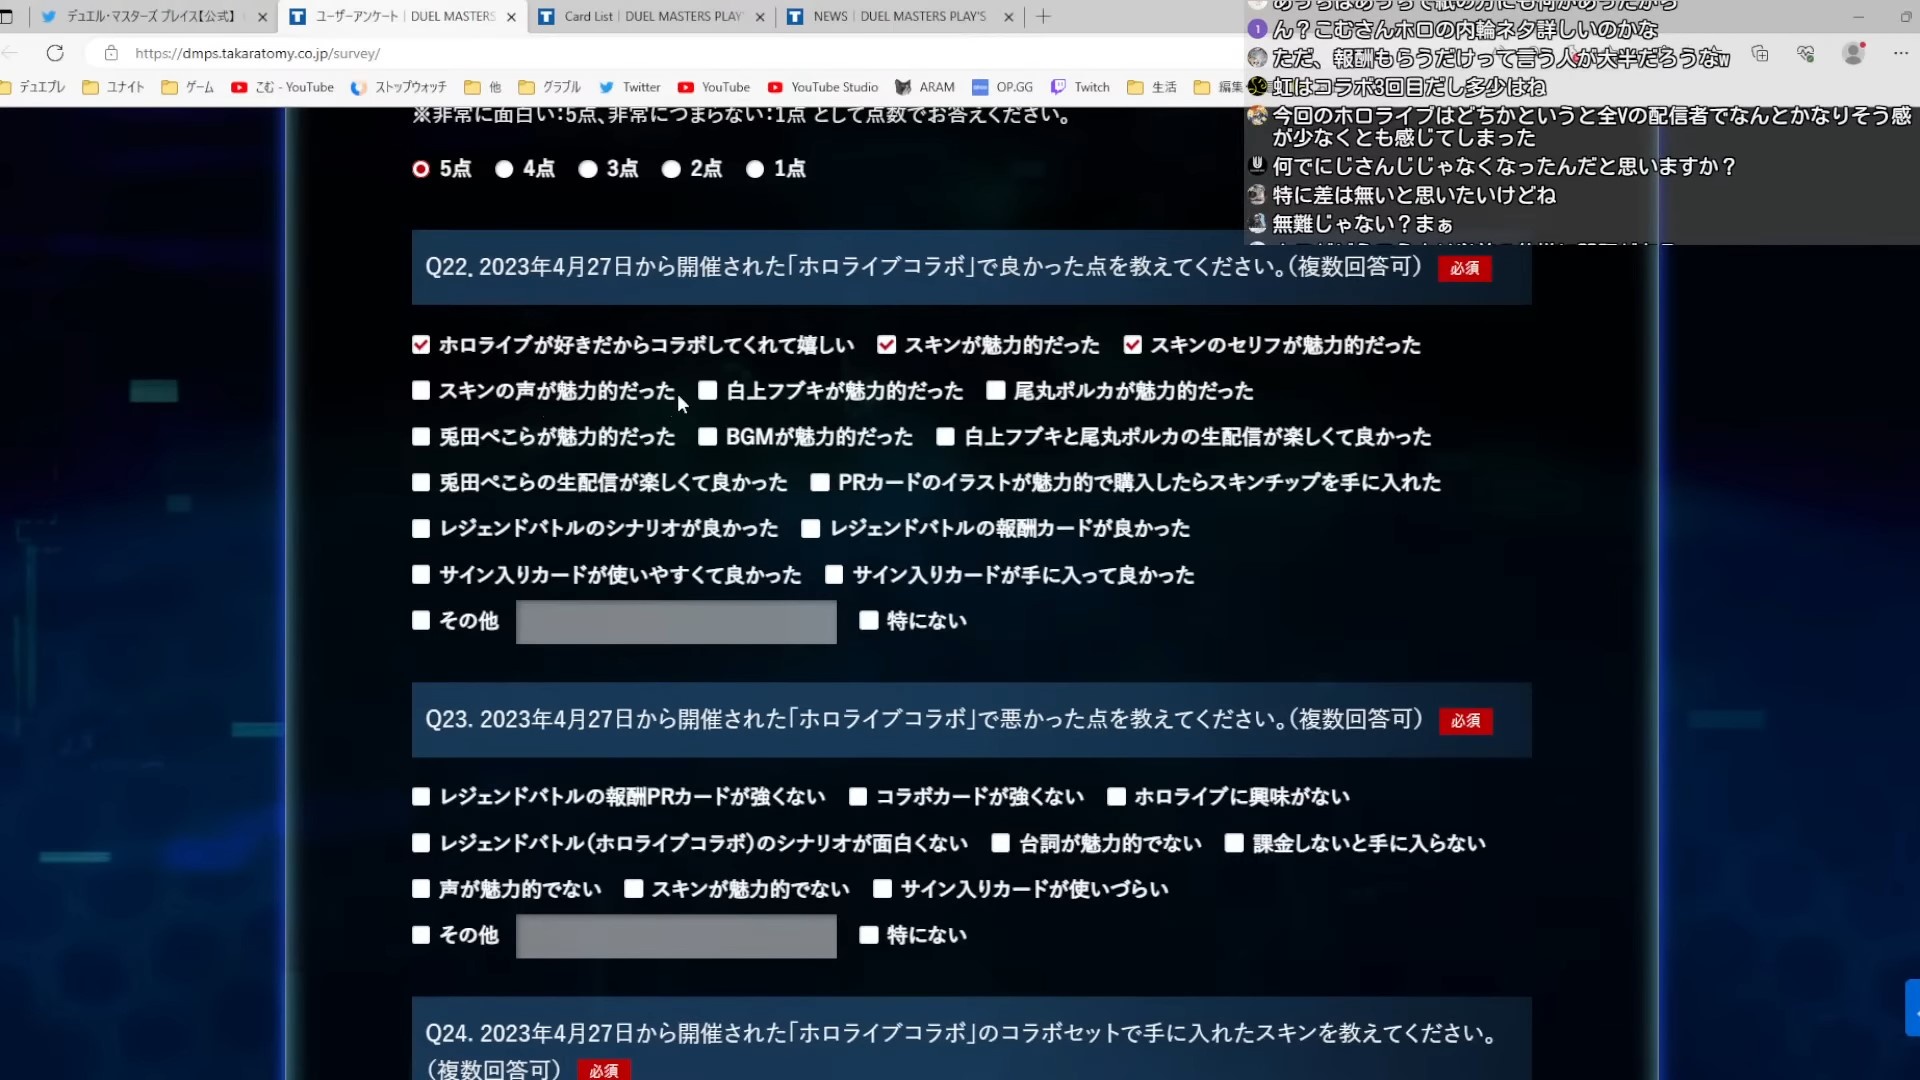Open the browser profile avatar
Image resolution: width=1920 pixels, height=1080 pixels.
[1854, 53]
